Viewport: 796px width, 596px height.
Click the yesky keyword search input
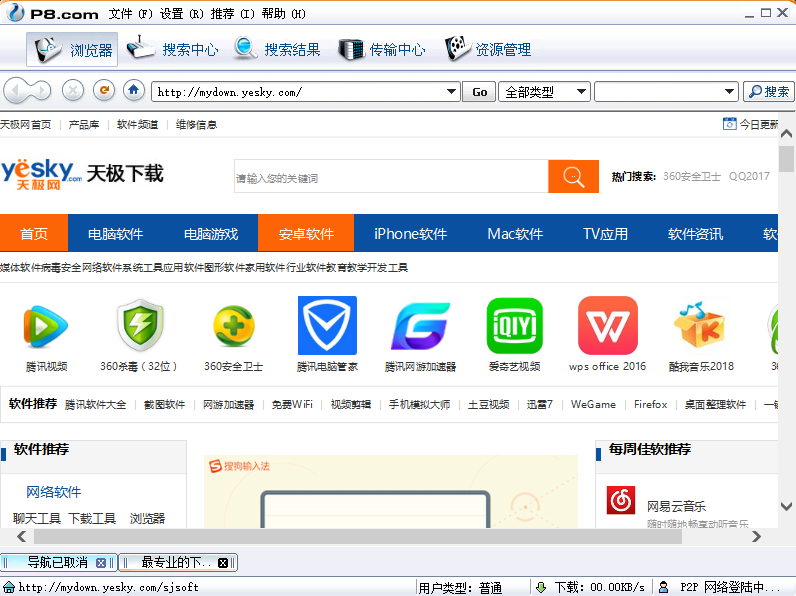[391, 177]
